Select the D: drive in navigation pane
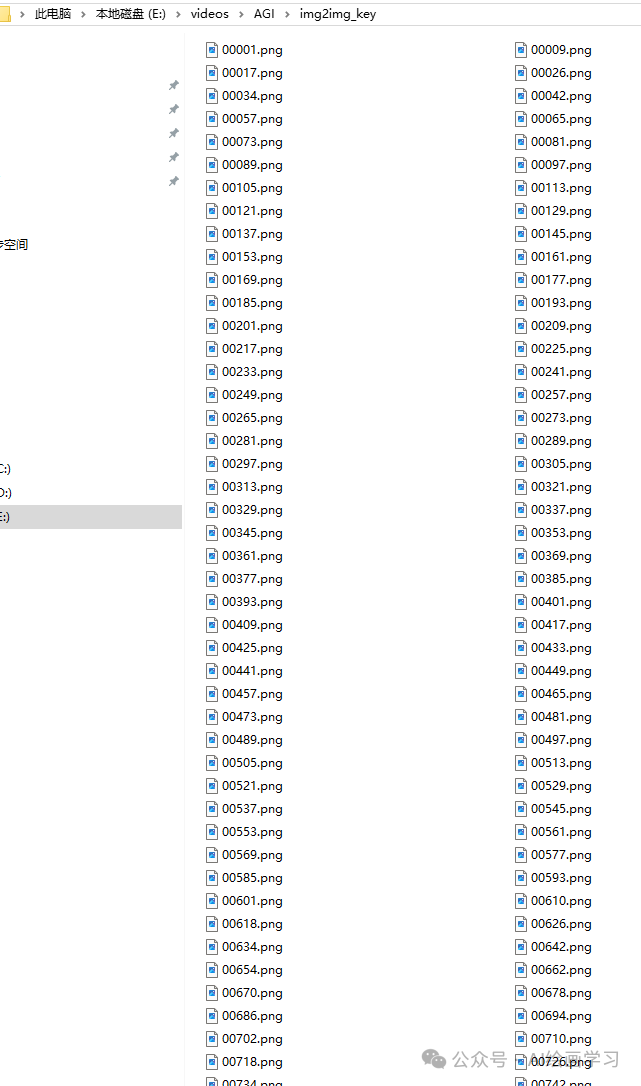 coord(6,492)
